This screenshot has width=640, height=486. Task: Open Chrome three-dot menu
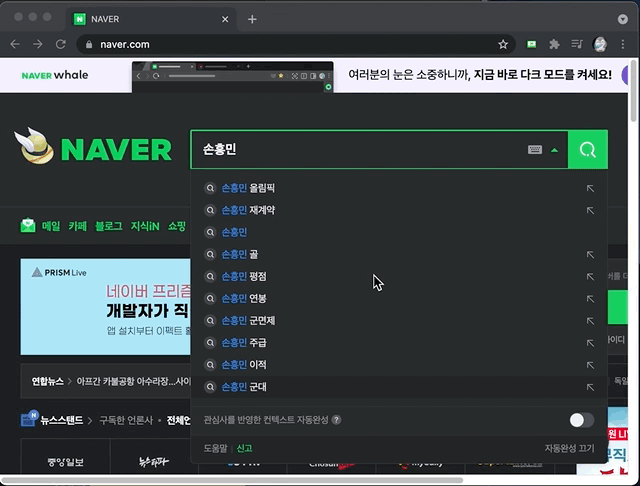(622, 44)
